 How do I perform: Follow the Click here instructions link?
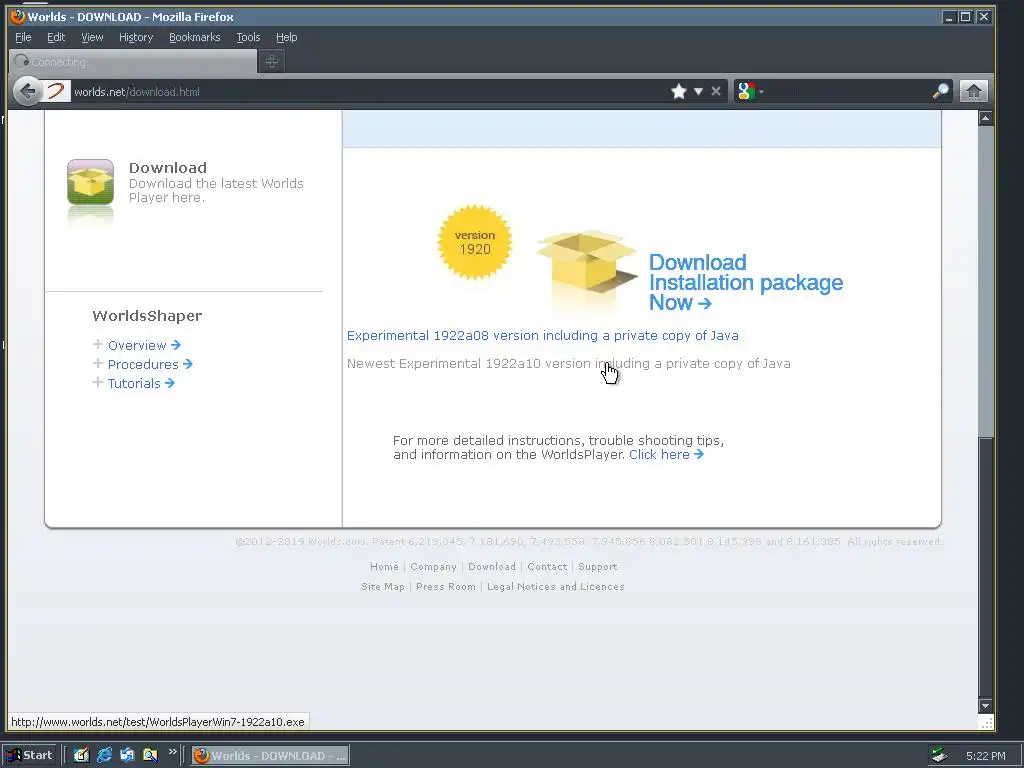[666, 455]
